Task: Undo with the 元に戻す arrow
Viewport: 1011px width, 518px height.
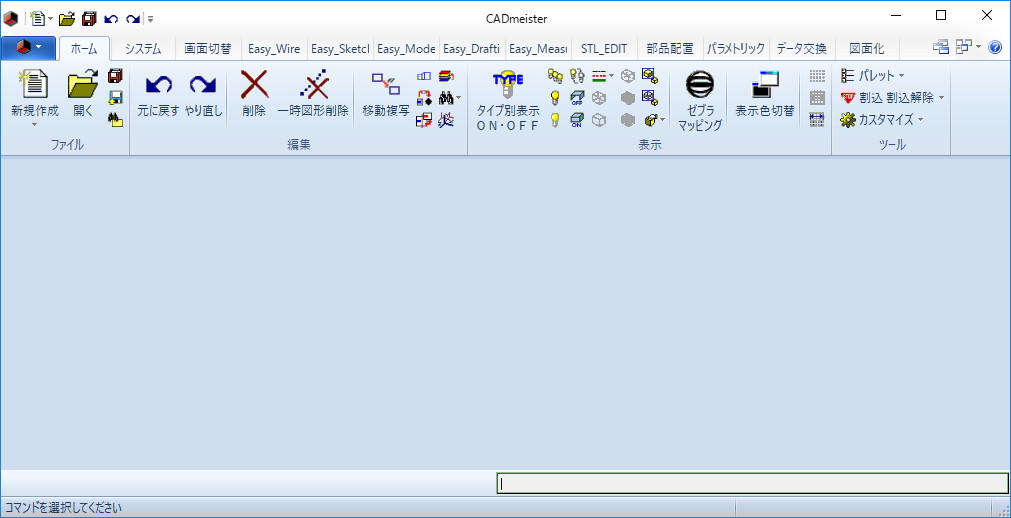Action: [x=158, y=84]
